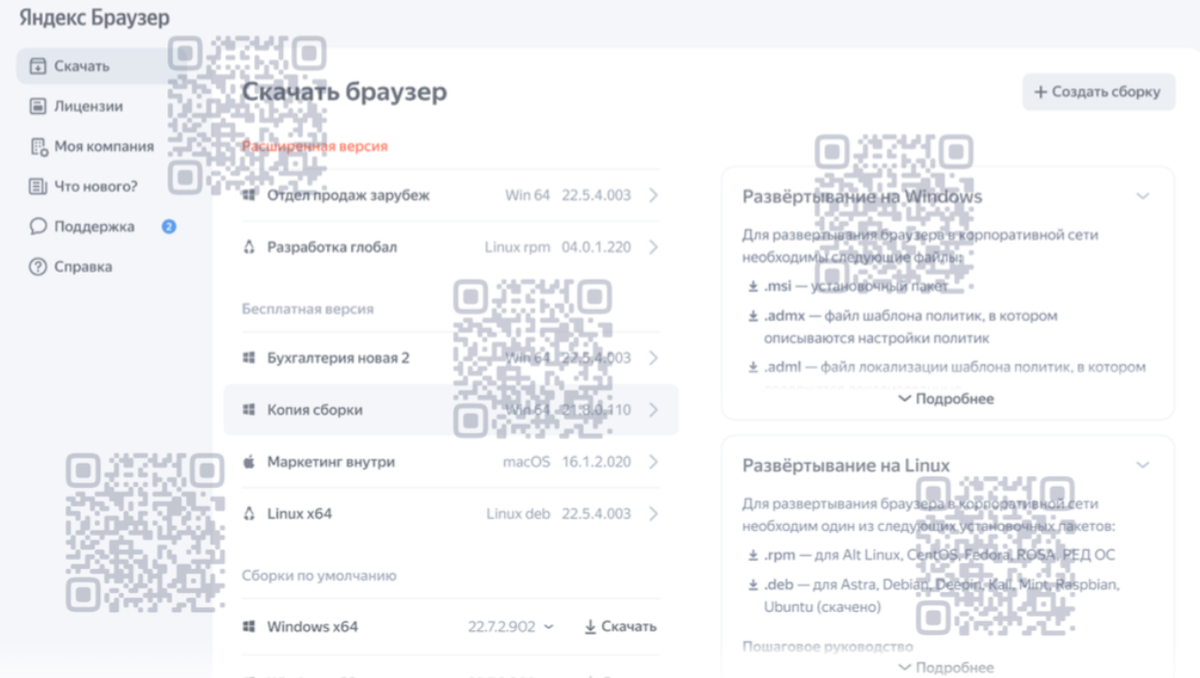Click download icon next to .msi

[753, 287]
